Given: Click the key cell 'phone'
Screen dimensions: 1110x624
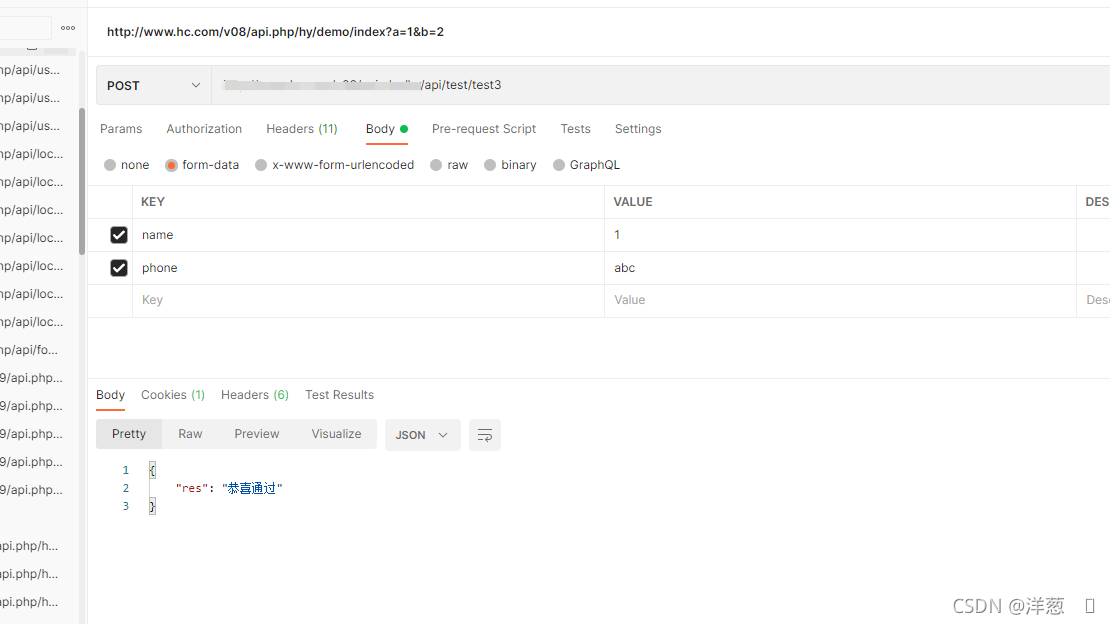Looking at the screenshot, I should [368, 268].
